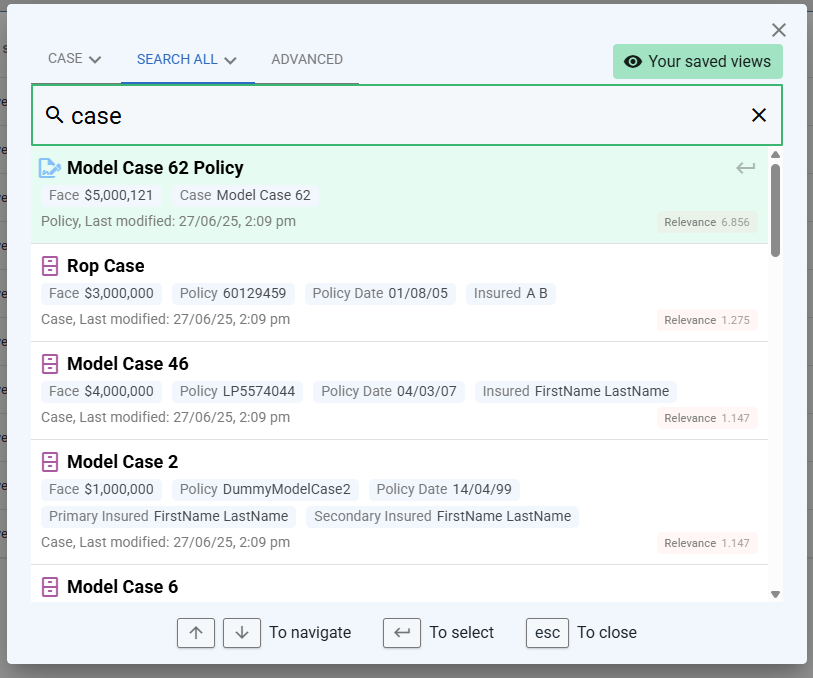Click the case icon next to Rop Case
The width and height of the screenshot is (813, 678).
pos(50,266)
